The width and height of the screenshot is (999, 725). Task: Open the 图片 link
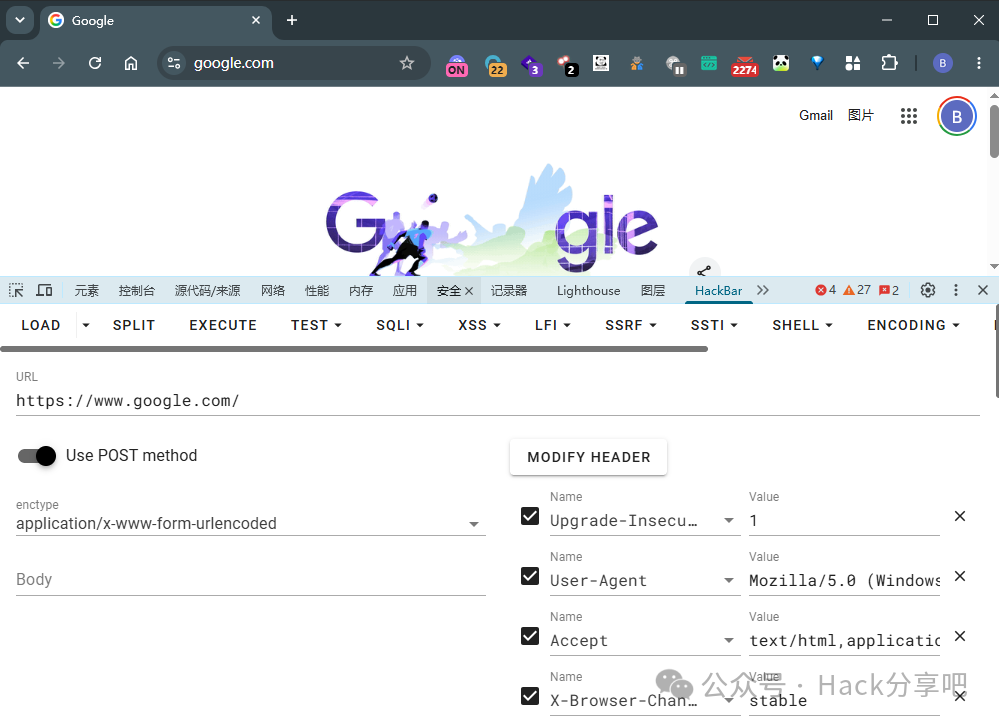tap(860, 115)
